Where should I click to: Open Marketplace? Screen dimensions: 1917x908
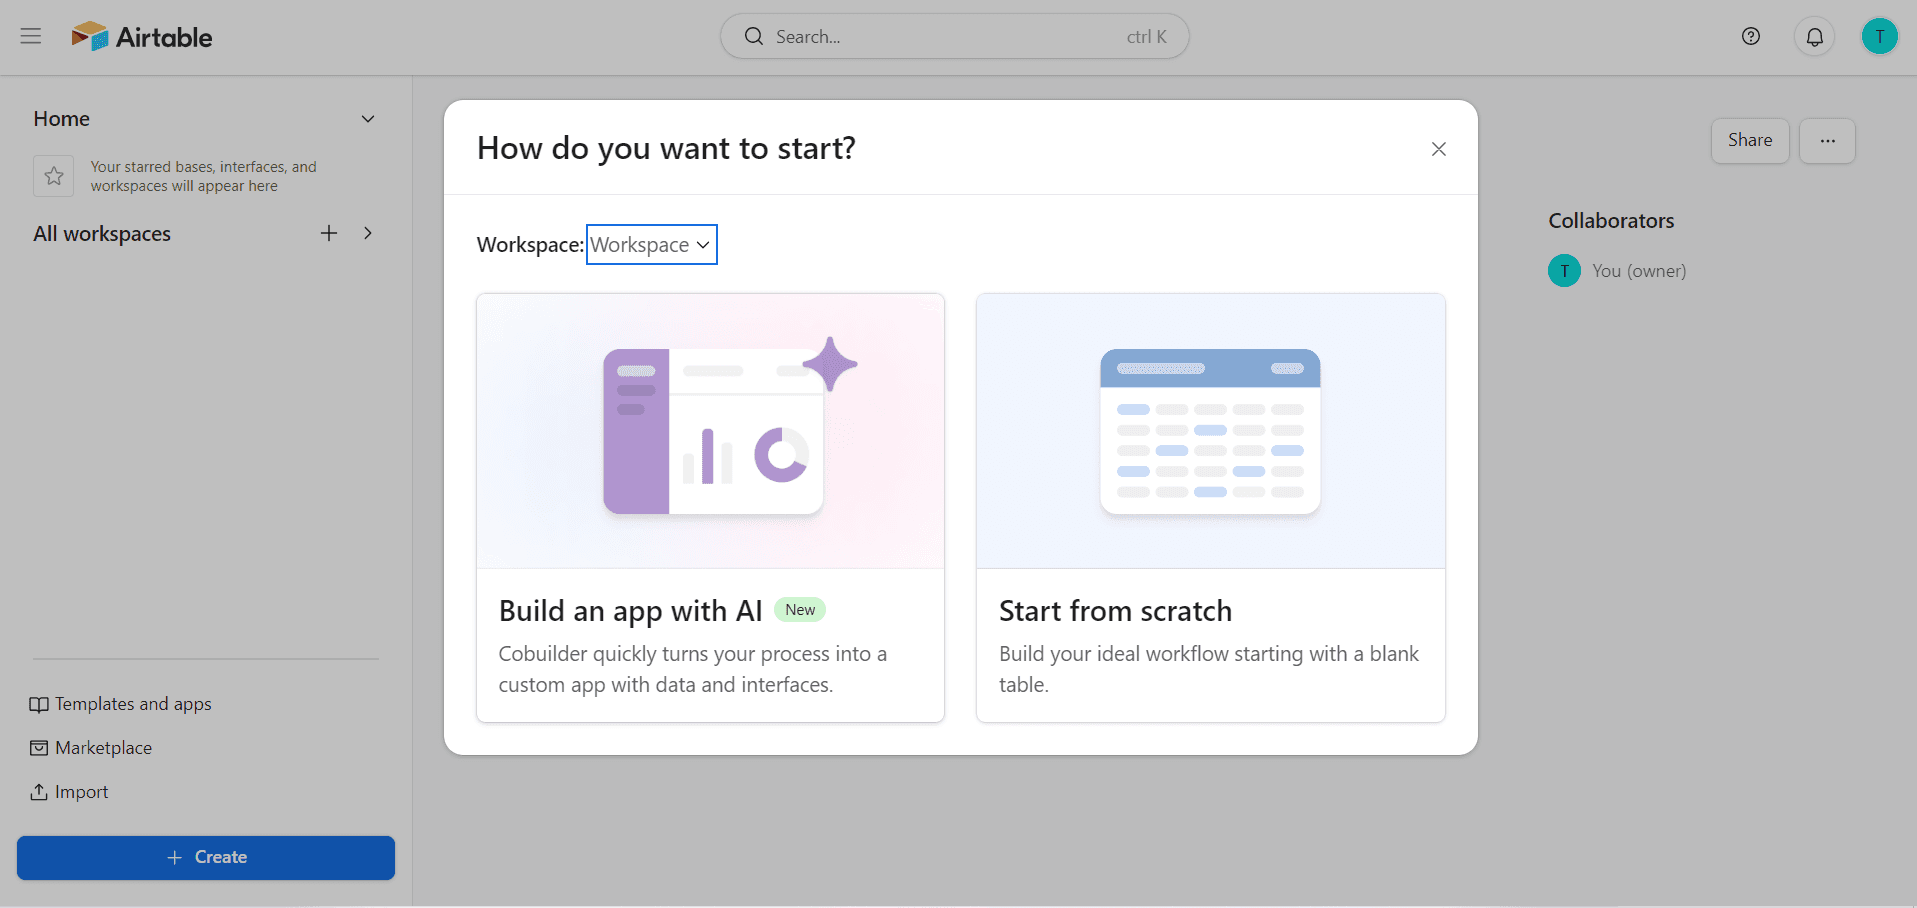point(91,748)
